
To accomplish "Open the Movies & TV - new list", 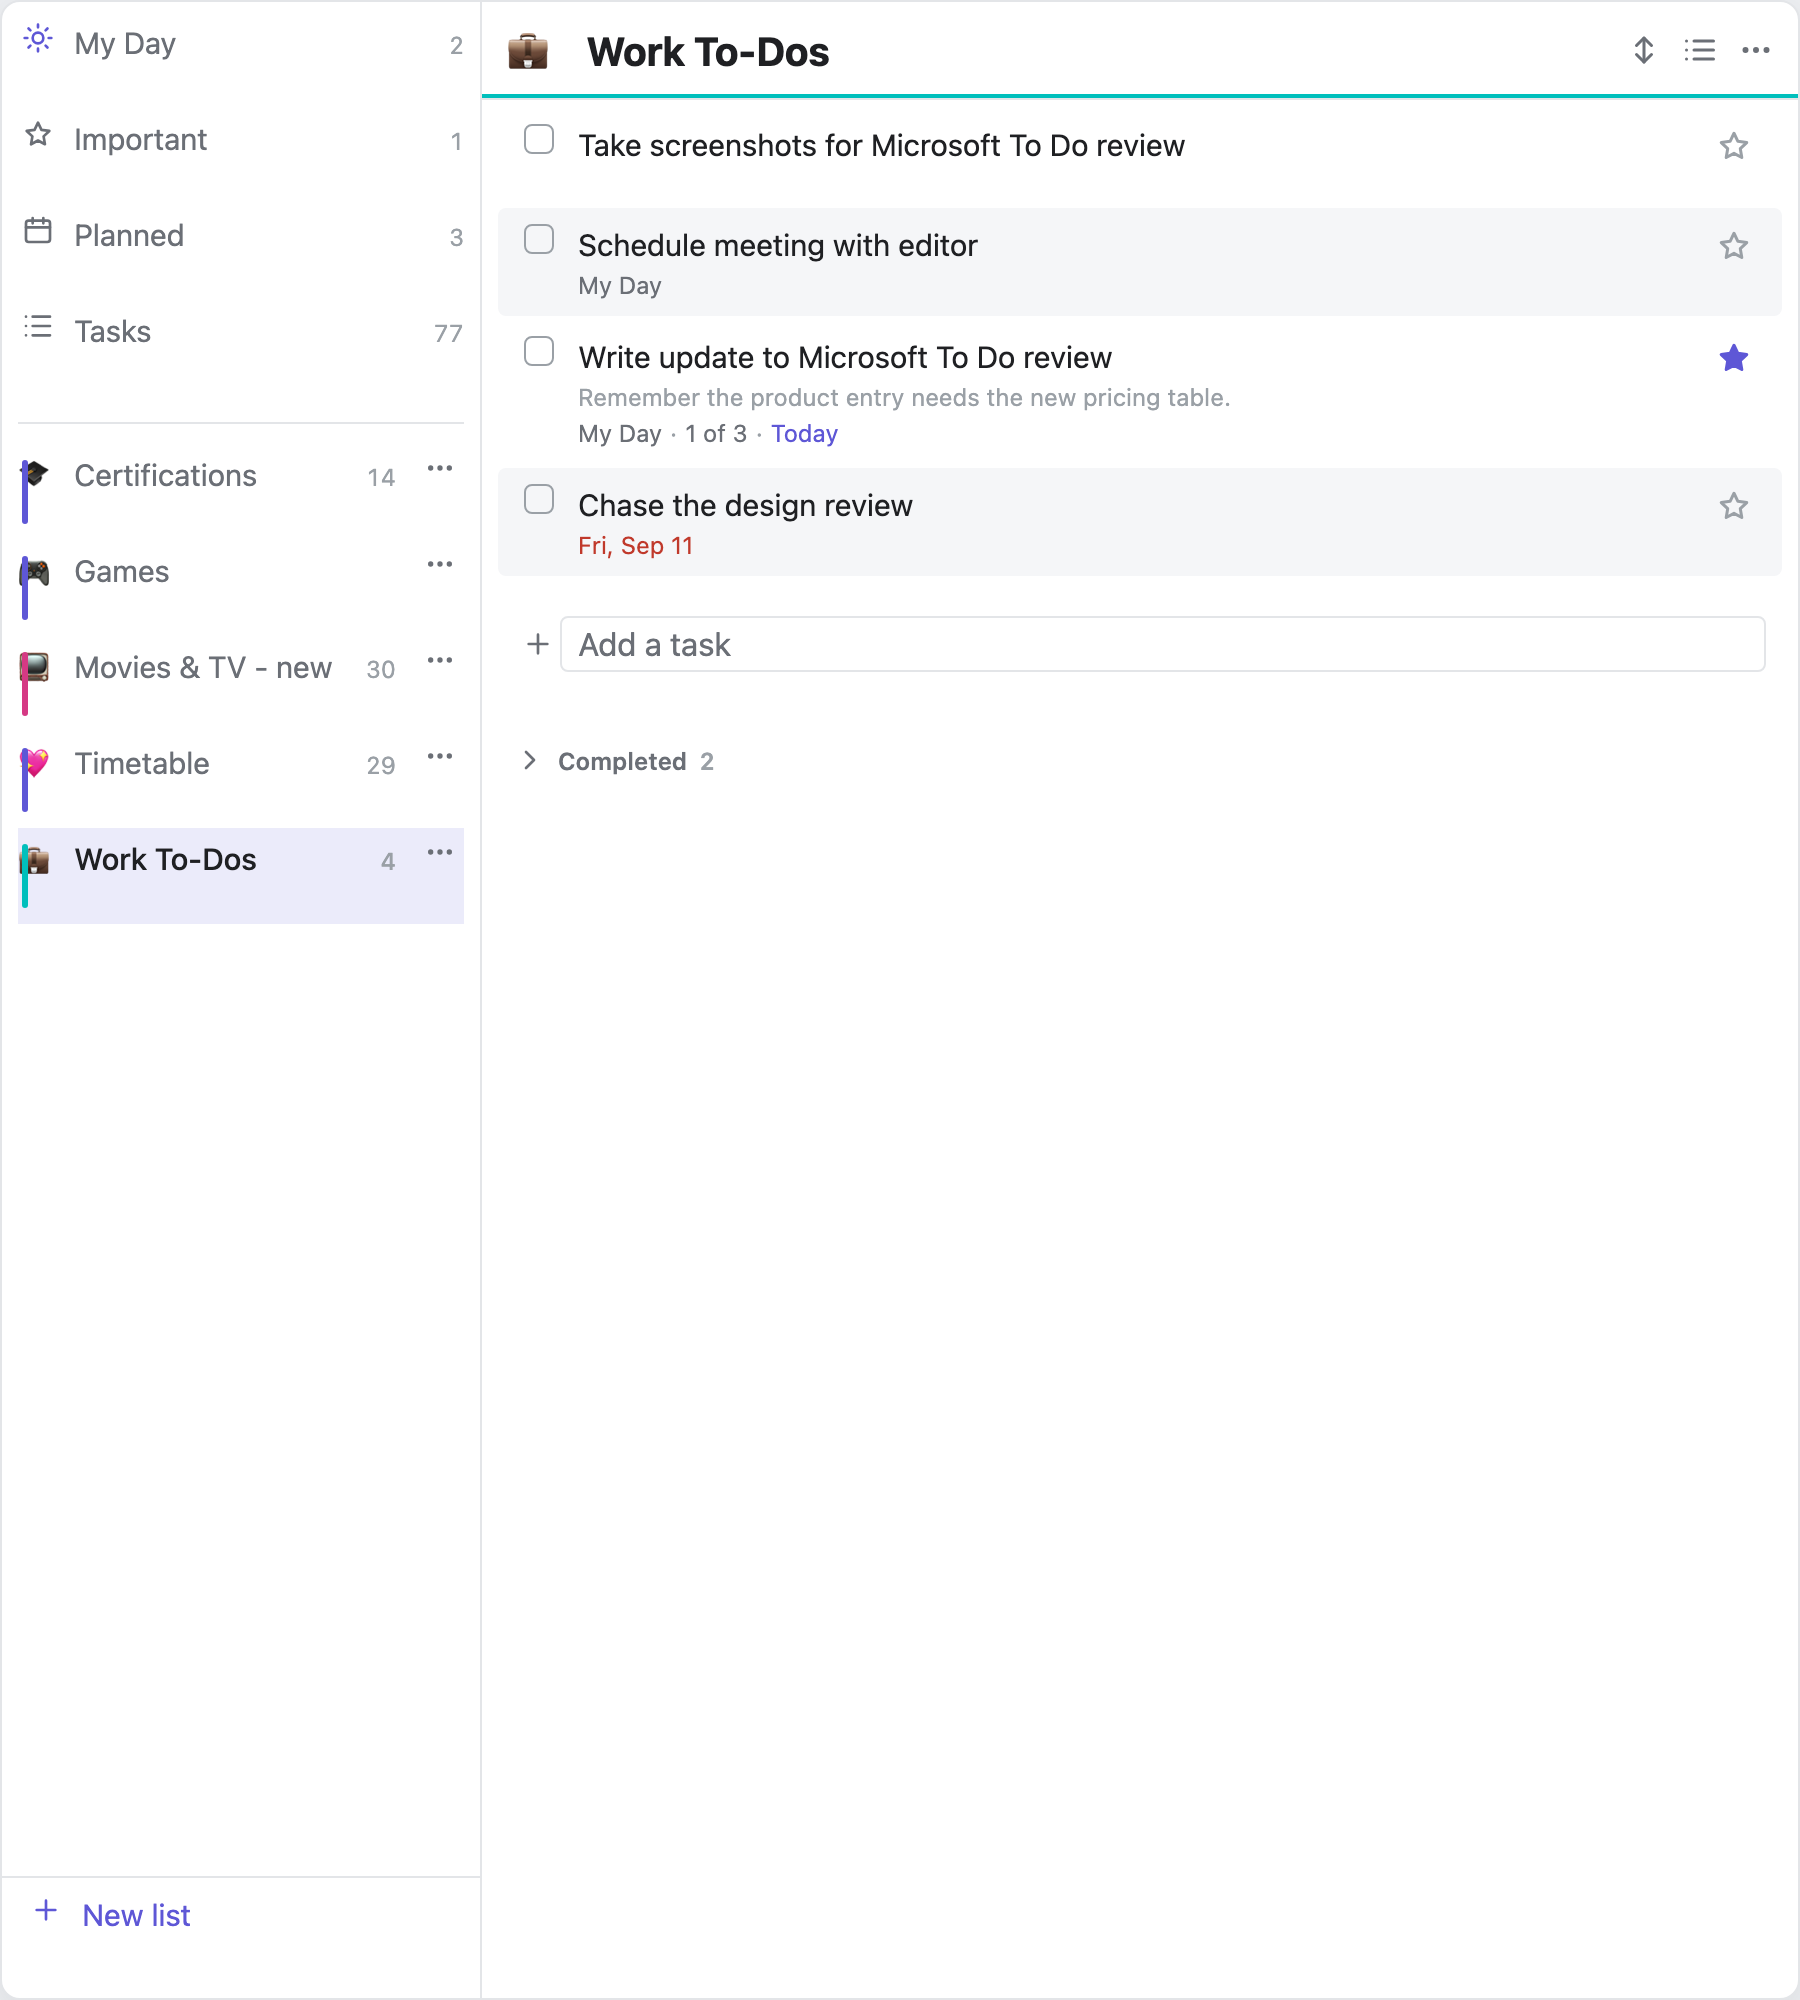I will (x=202, y=668).
